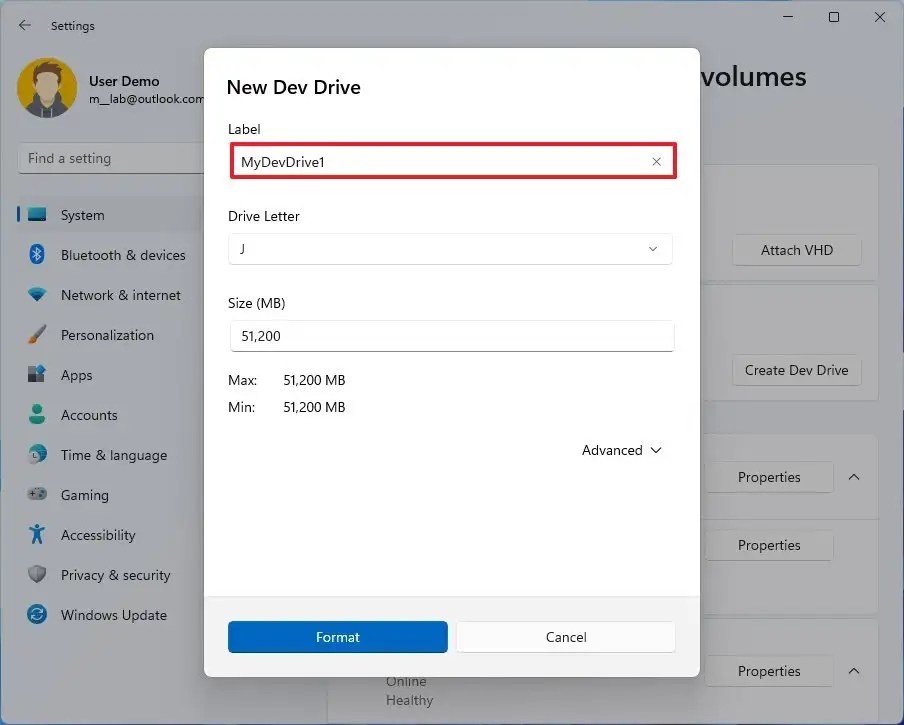Click the back arrow in Settings

pos(24,25)
